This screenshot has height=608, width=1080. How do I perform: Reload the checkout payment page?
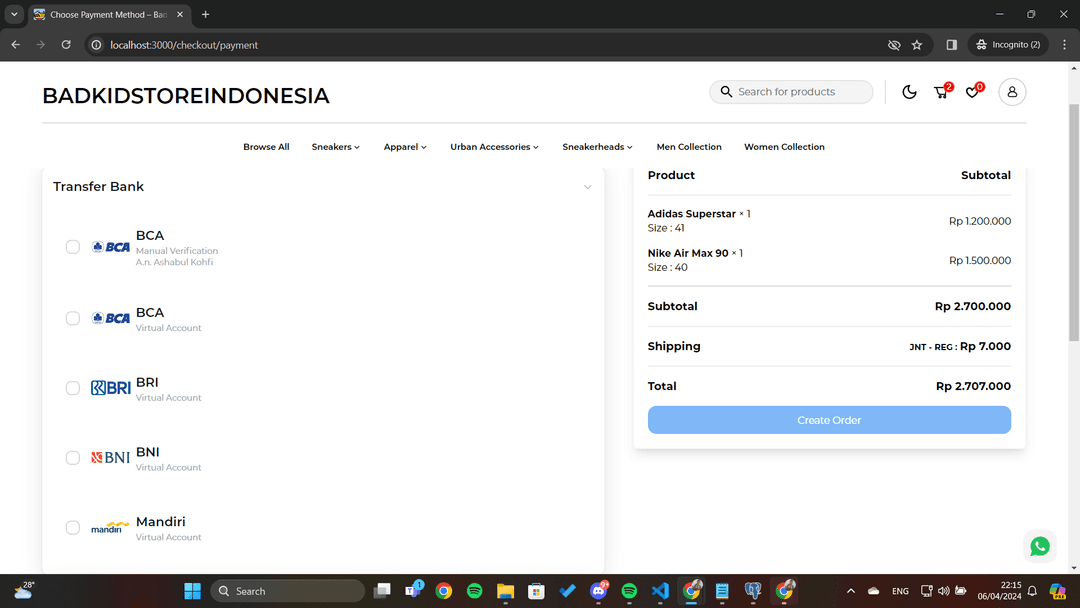click(x=66, y=45)
